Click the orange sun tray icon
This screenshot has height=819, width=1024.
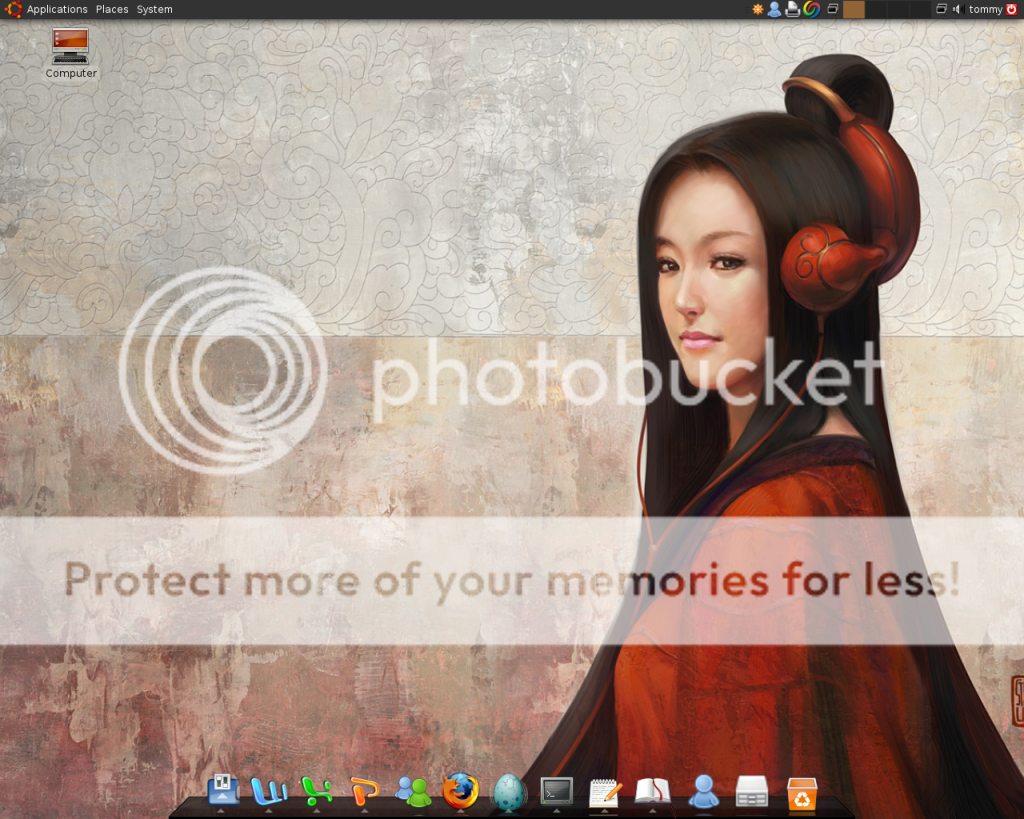(x=758, y=9)
